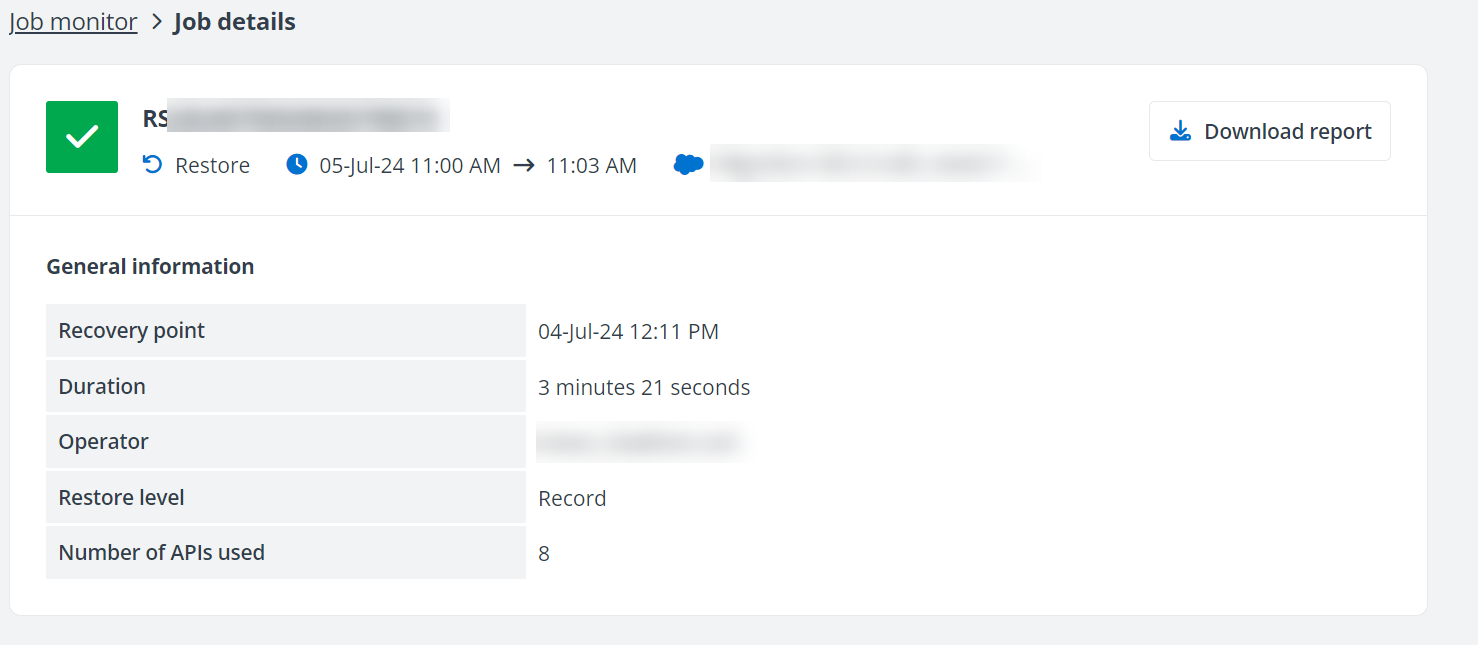Viewport: 1478px width, 645px height.
Task: Click the download icon inside Download report
Action: 1181,130
